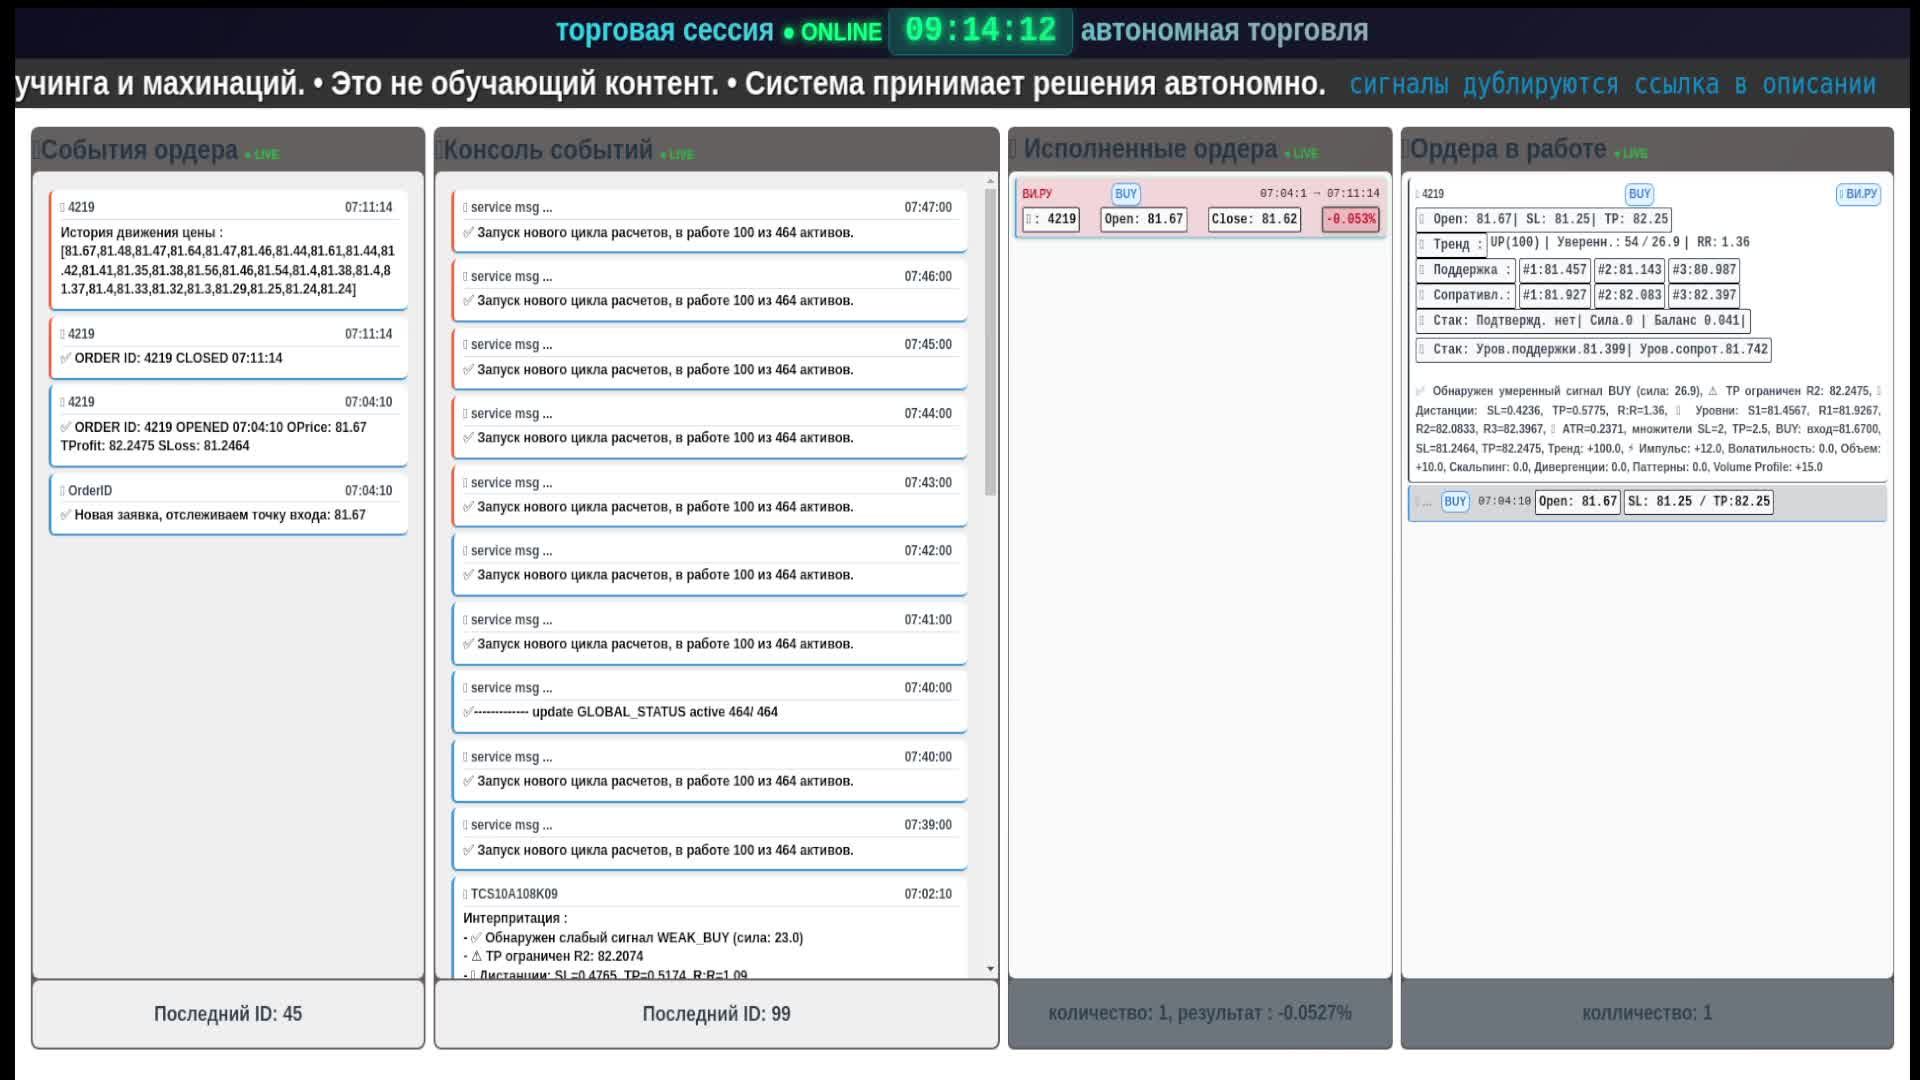Viewport: 1920px width, 1080px height.
Task: Click the red -0.053% result badge
Action: tap(1351, 216)
